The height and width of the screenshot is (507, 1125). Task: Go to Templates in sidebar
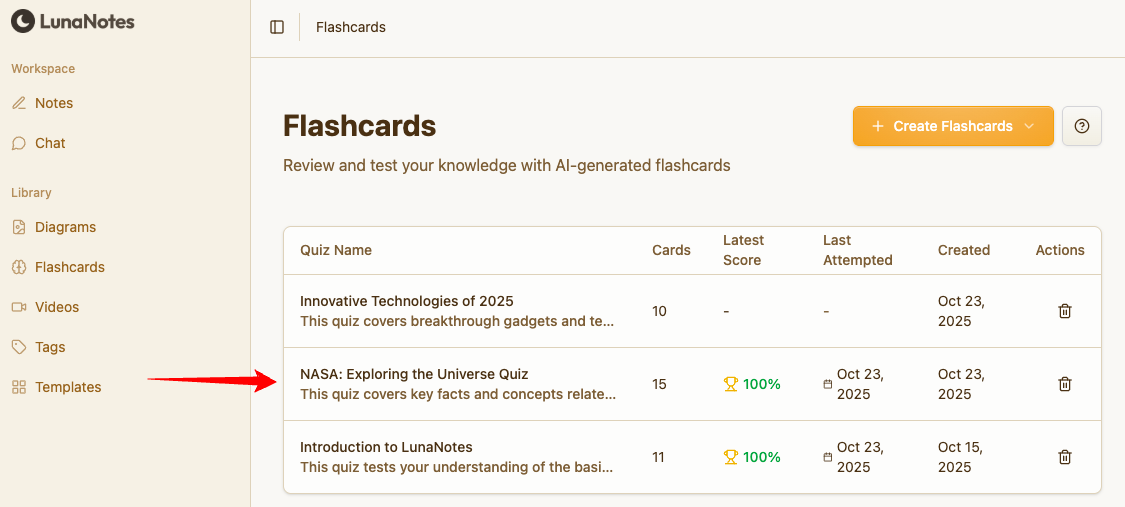pyautogui.click(x=68, y=387)
